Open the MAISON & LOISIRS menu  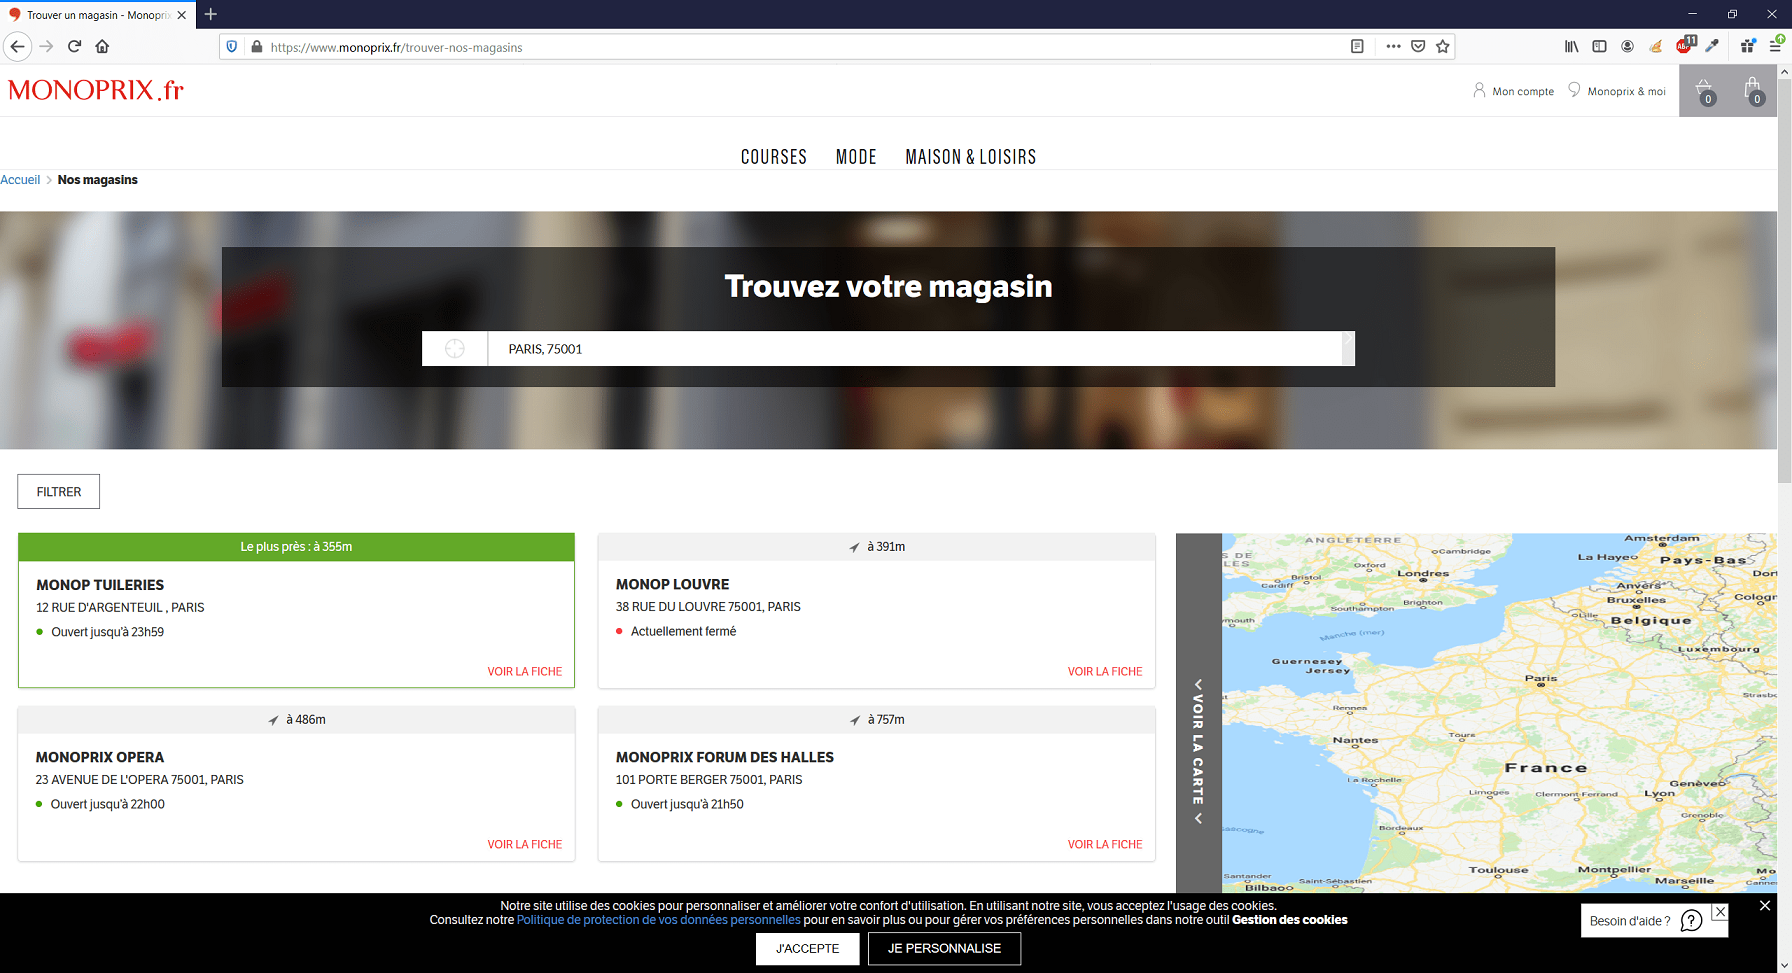point(970,157)
